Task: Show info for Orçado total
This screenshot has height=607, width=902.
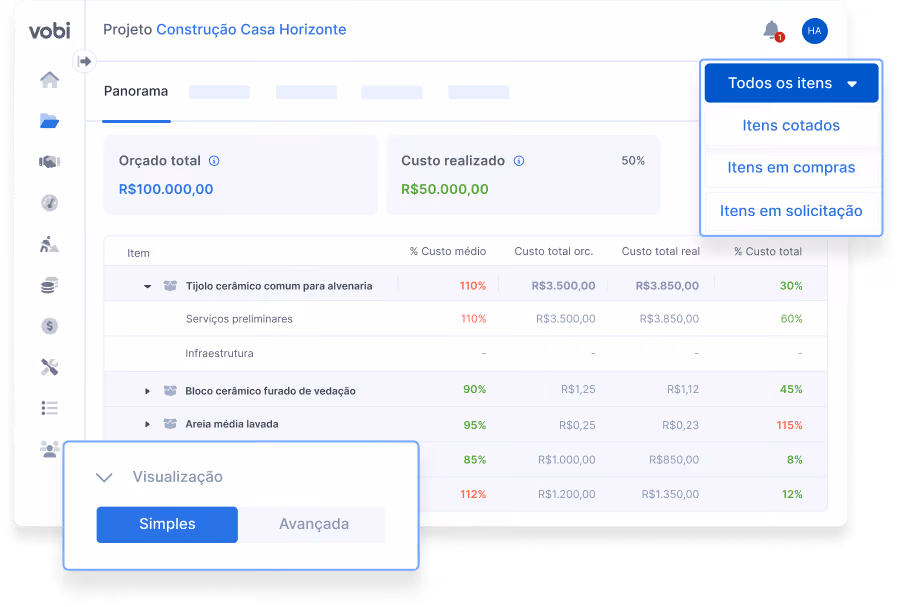Action: (x=214, y=161)
